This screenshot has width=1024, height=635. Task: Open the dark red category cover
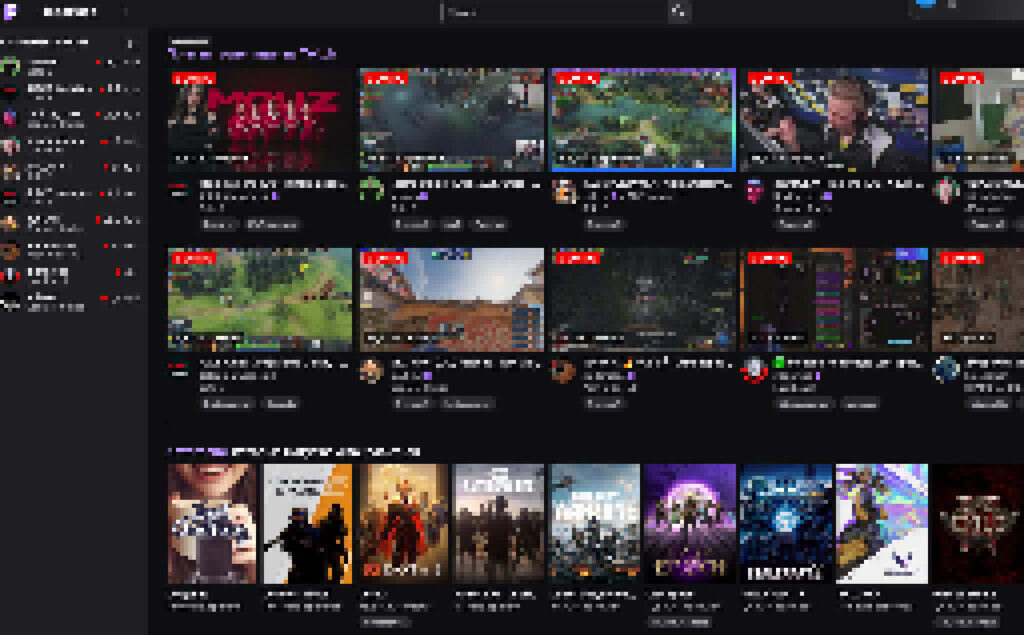coord(978,523)
